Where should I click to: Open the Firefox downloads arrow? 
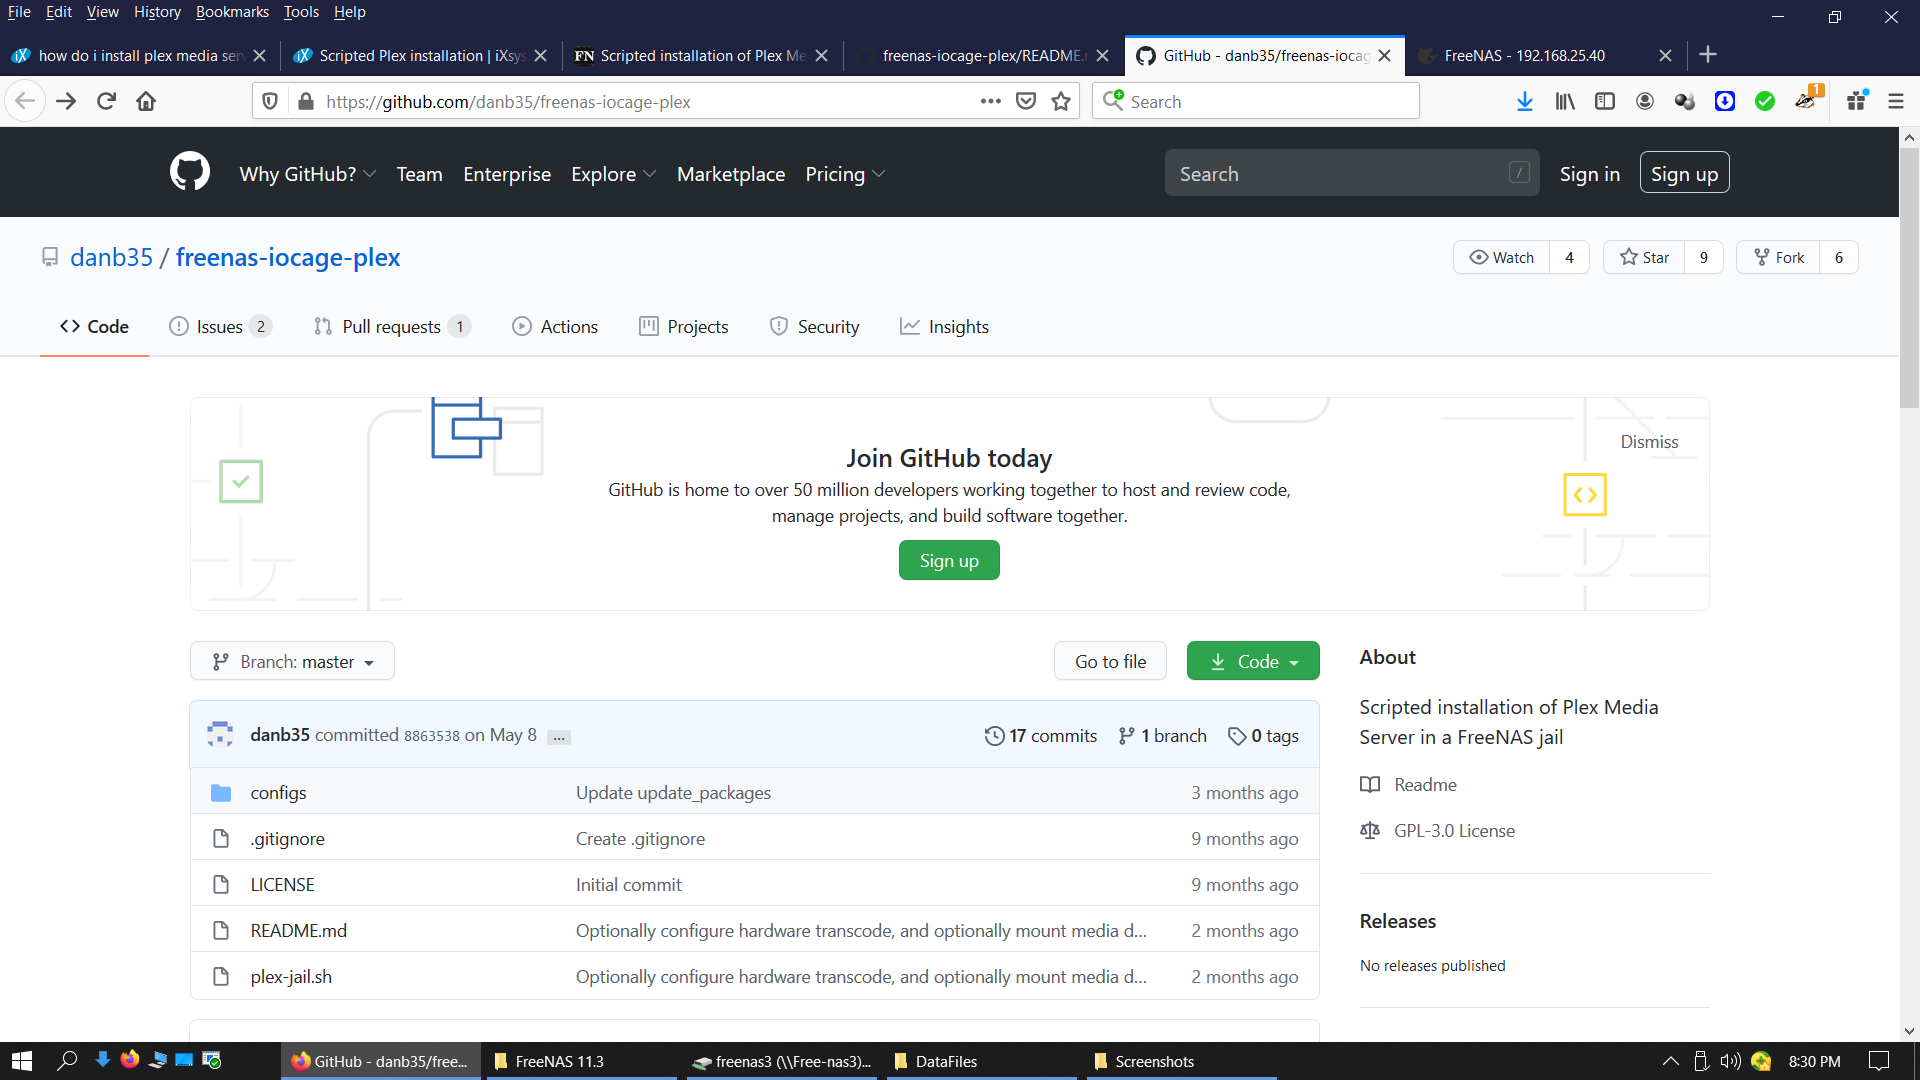[1525, 101]
